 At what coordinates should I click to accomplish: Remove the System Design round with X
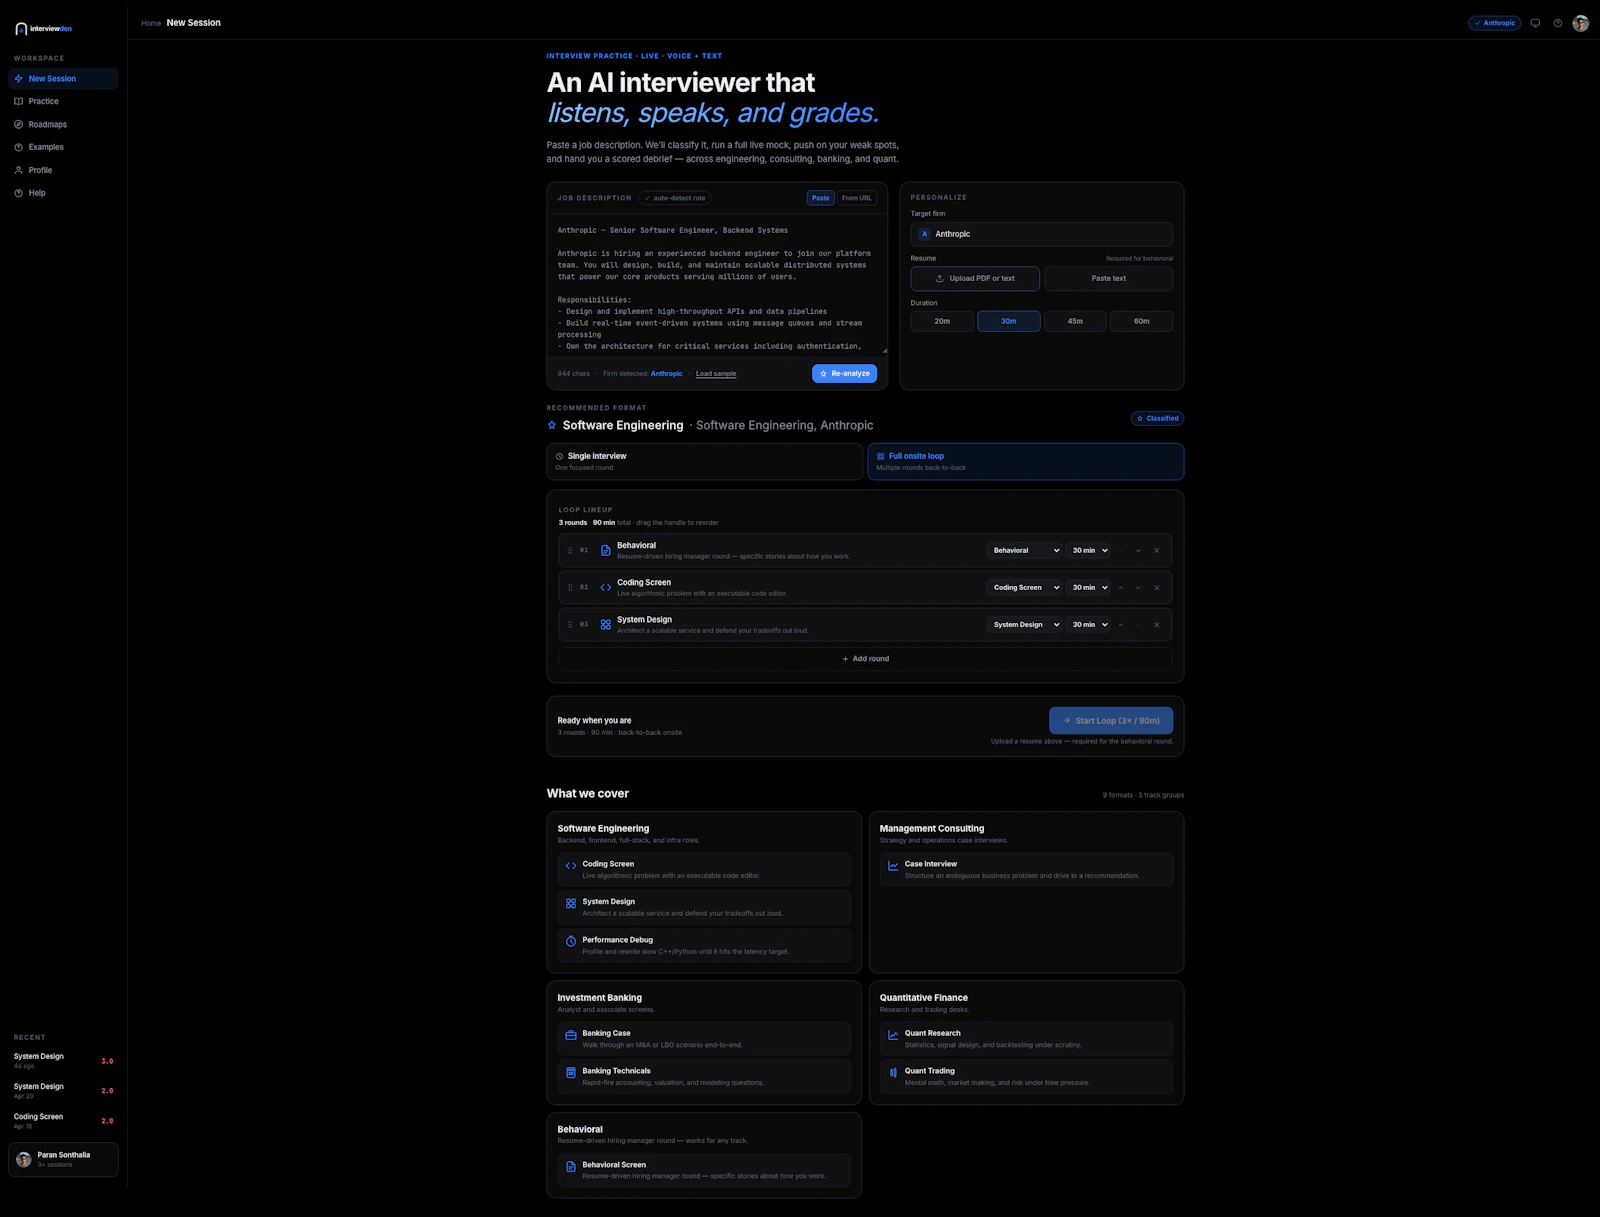coord(1157,625)
